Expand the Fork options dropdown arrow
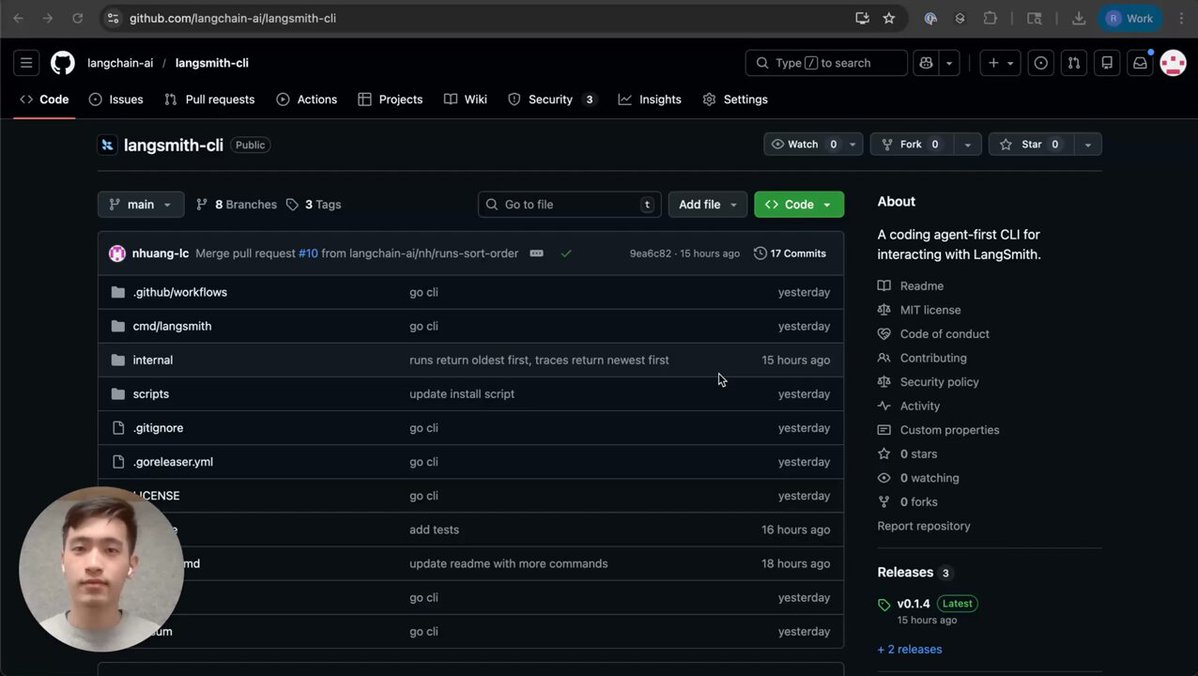The width and height of the screenshot is (1198, 676). (x=967, y=144)
